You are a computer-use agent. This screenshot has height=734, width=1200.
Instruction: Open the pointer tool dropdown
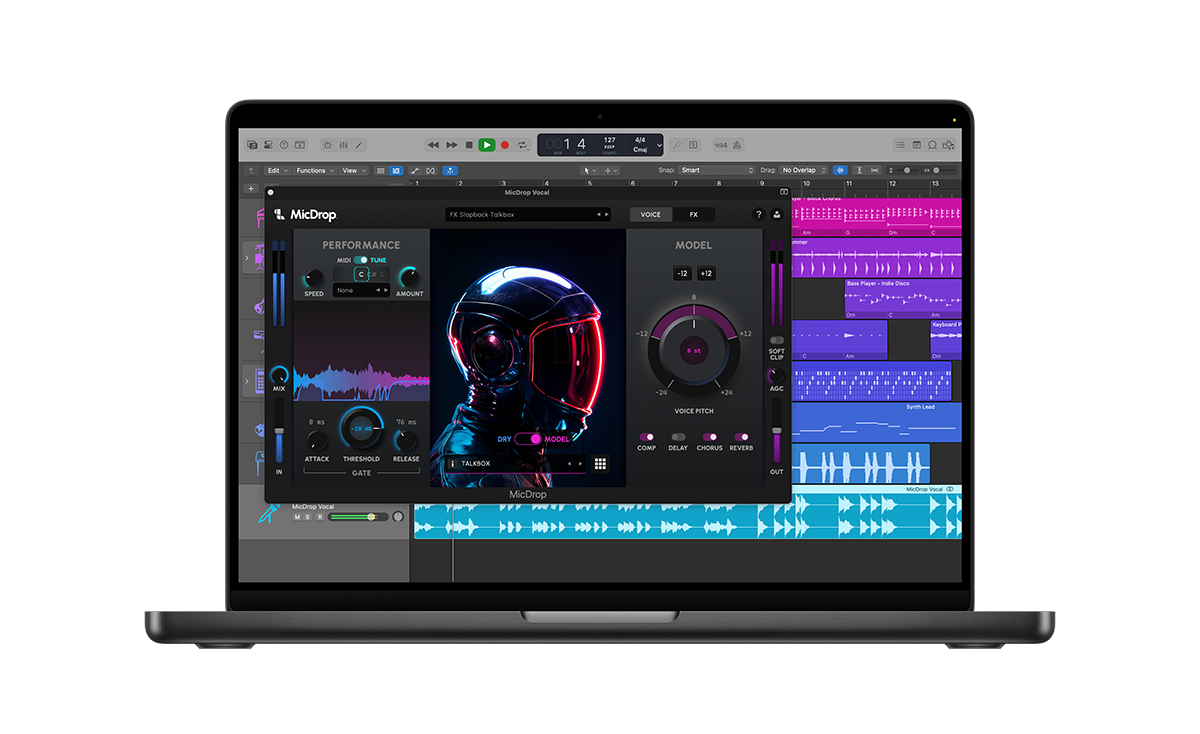coord(590,170)
